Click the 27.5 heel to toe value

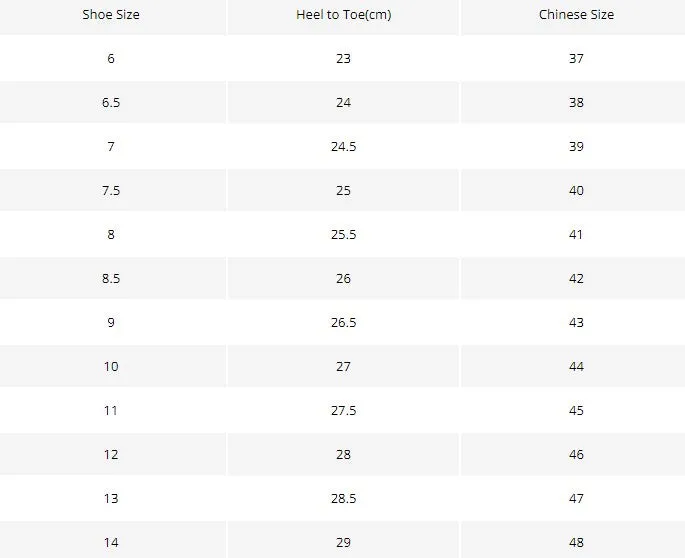coord(343,411)
